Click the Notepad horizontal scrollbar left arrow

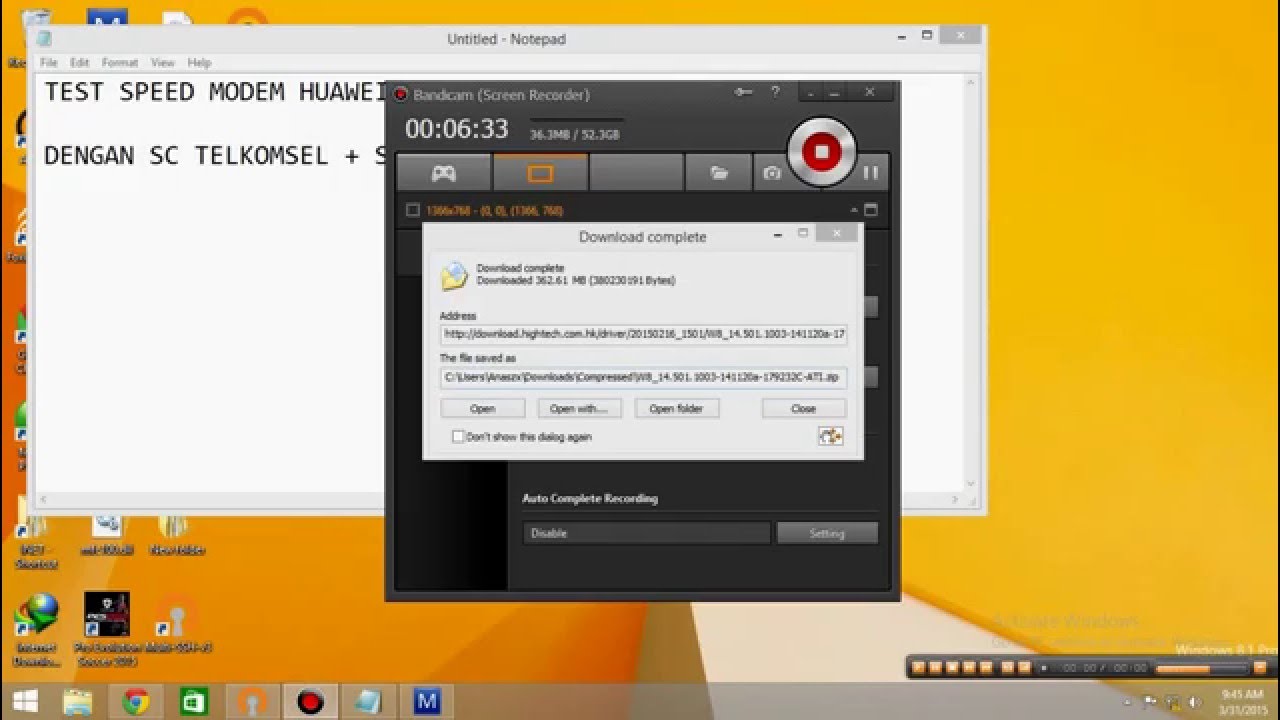pyautogui.click(x=45, y=499)
